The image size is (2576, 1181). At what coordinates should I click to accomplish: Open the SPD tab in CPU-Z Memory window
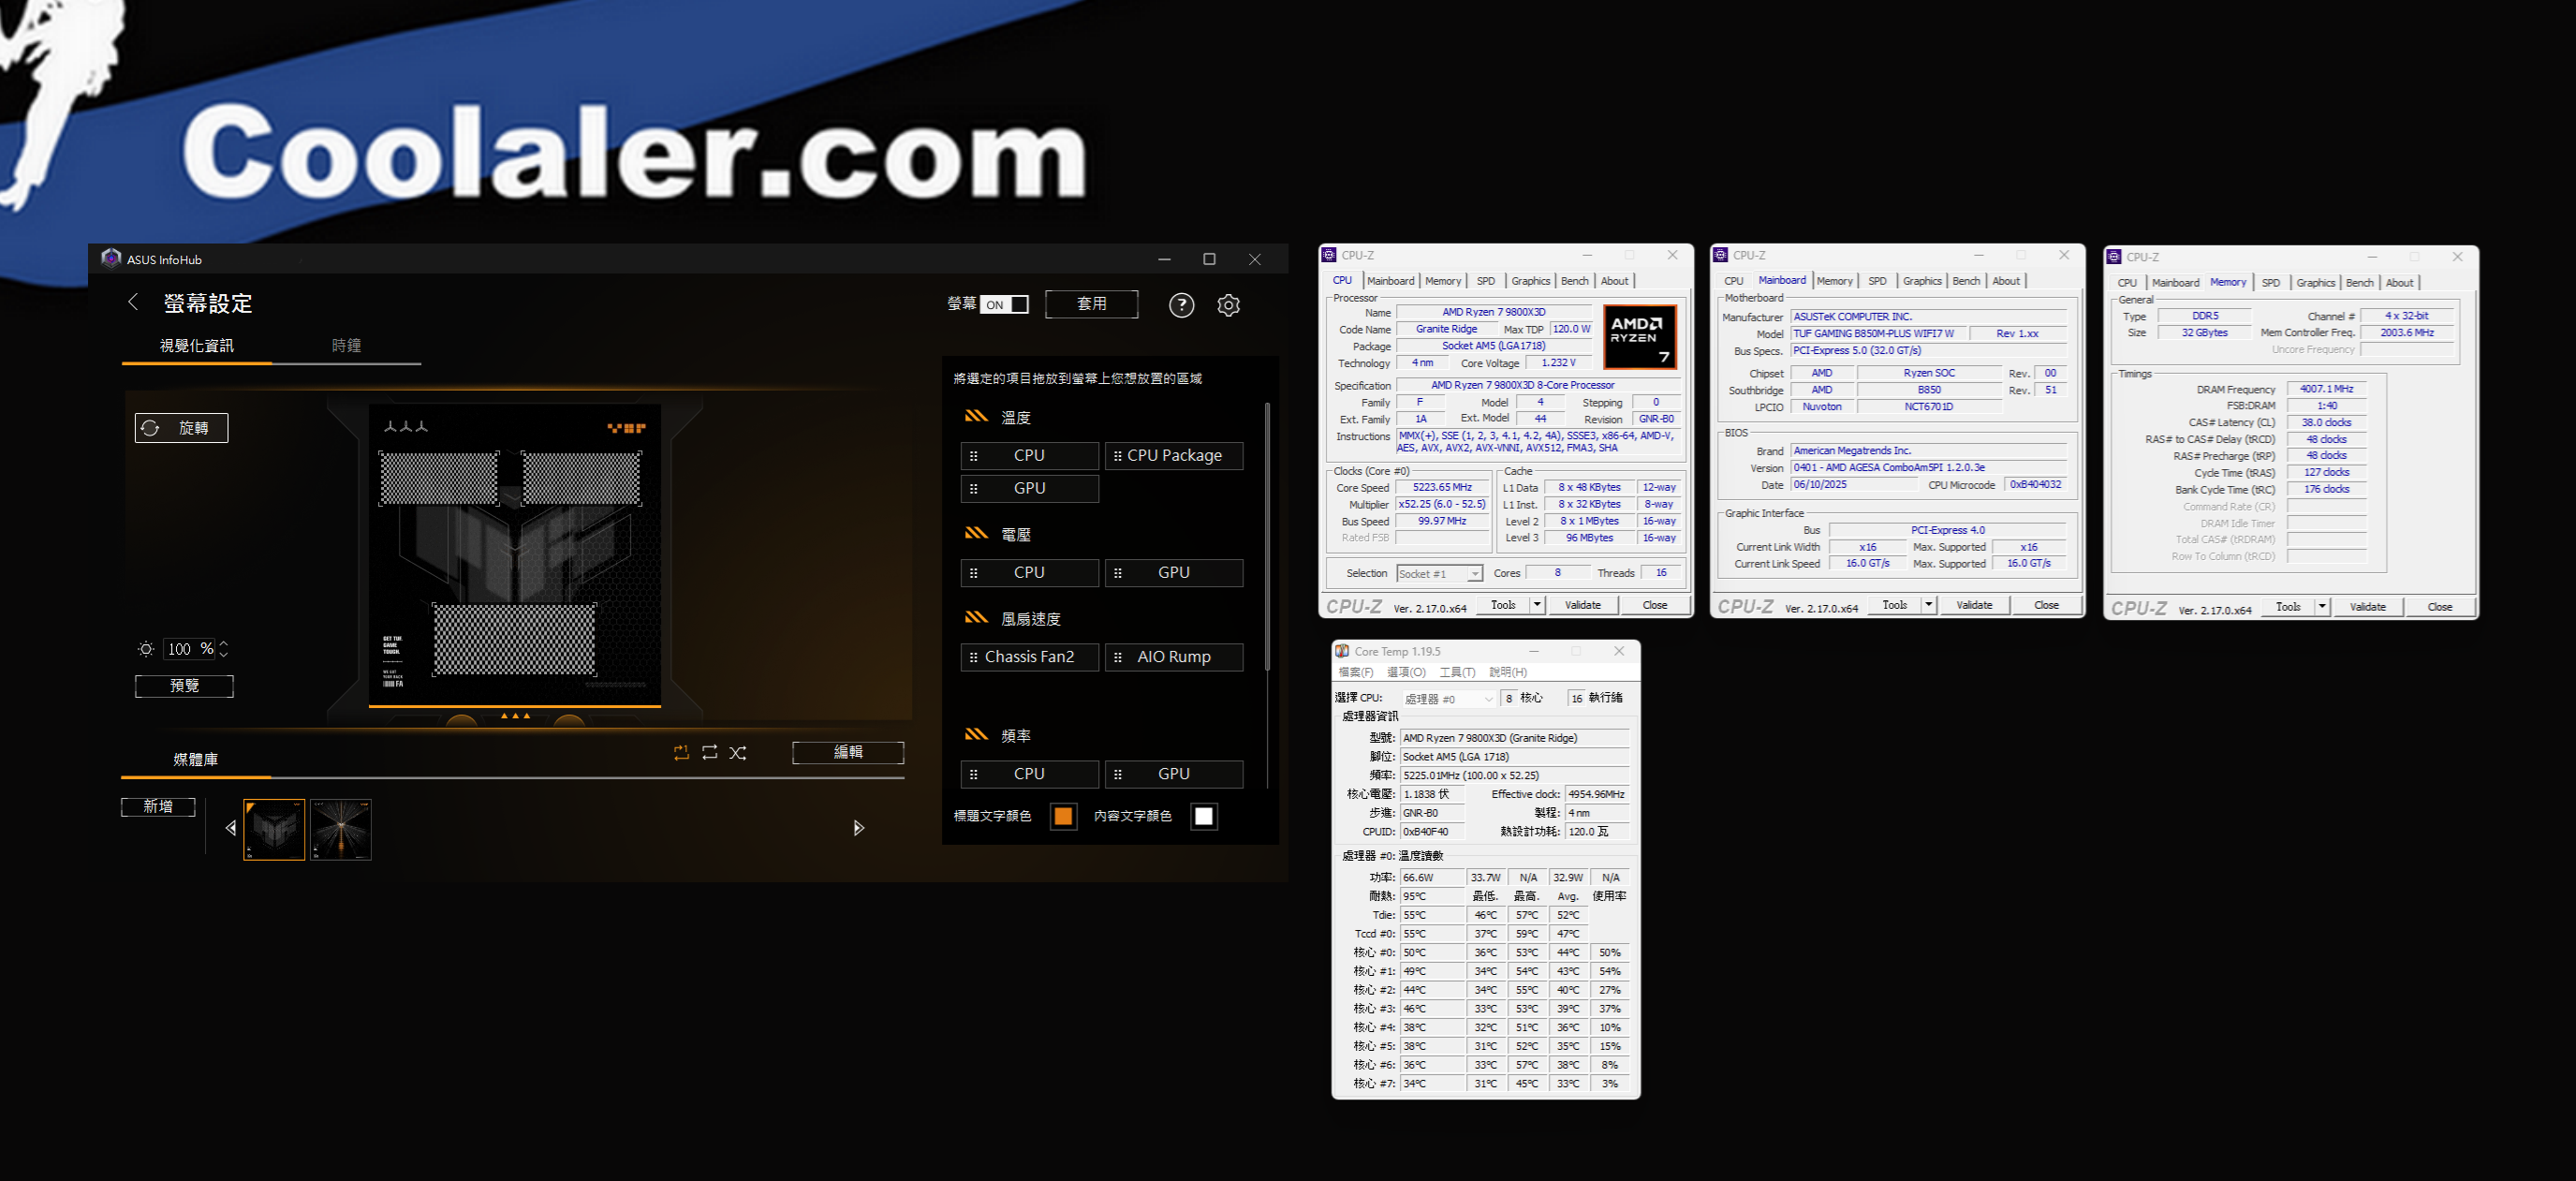(x=2270, y=283)
